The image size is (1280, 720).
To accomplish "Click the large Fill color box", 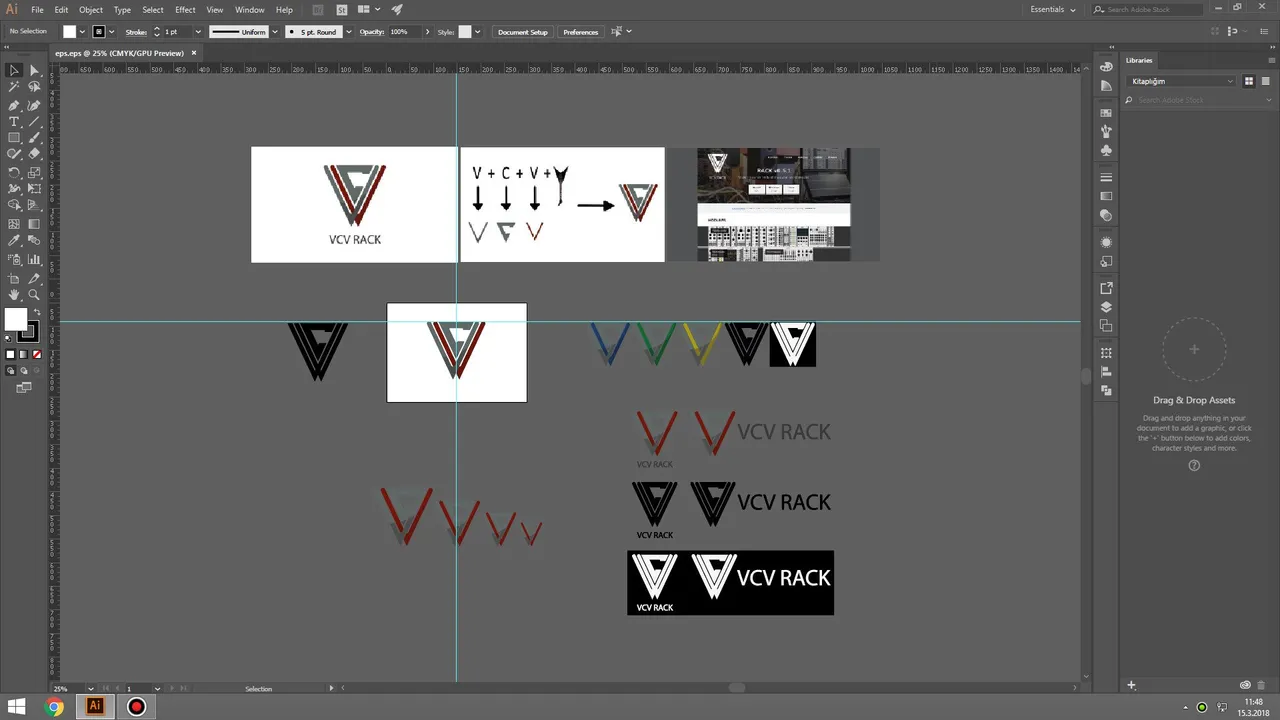I will pyautogui.click(x=16, y=320).
